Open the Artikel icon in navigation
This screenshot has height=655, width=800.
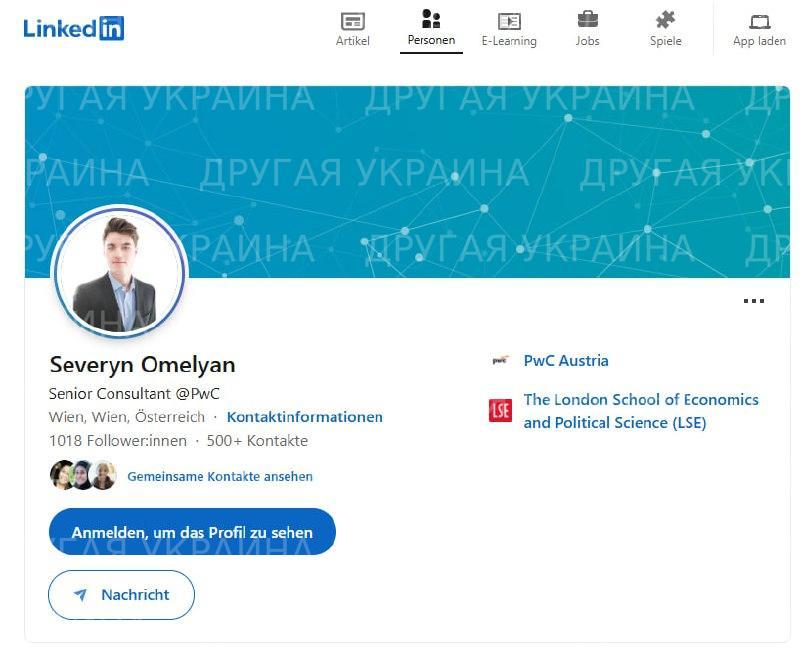pyautogui.click(x=353, y=21)
